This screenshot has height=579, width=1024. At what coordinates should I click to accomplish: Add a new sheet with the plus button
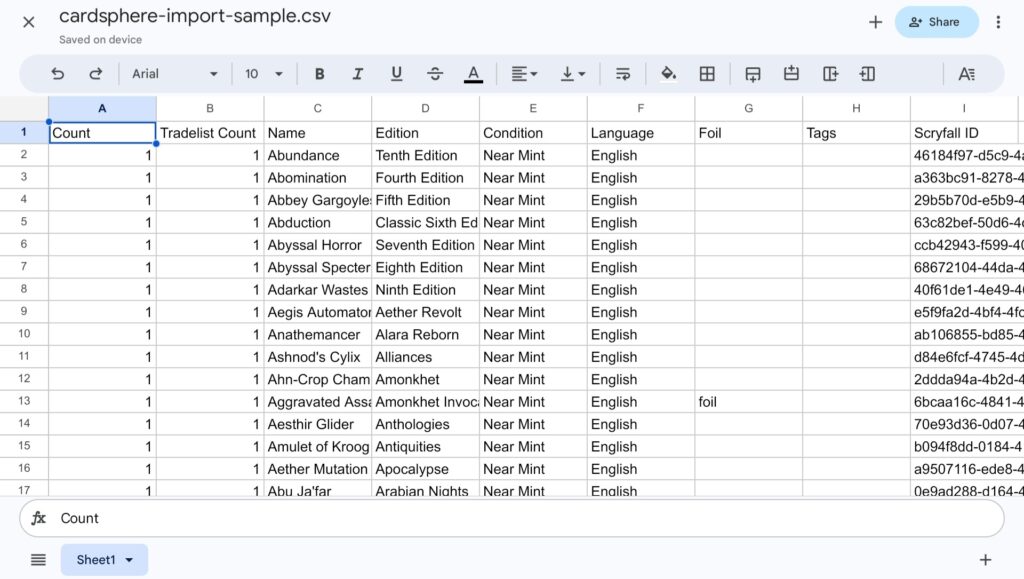pos(985,560)
